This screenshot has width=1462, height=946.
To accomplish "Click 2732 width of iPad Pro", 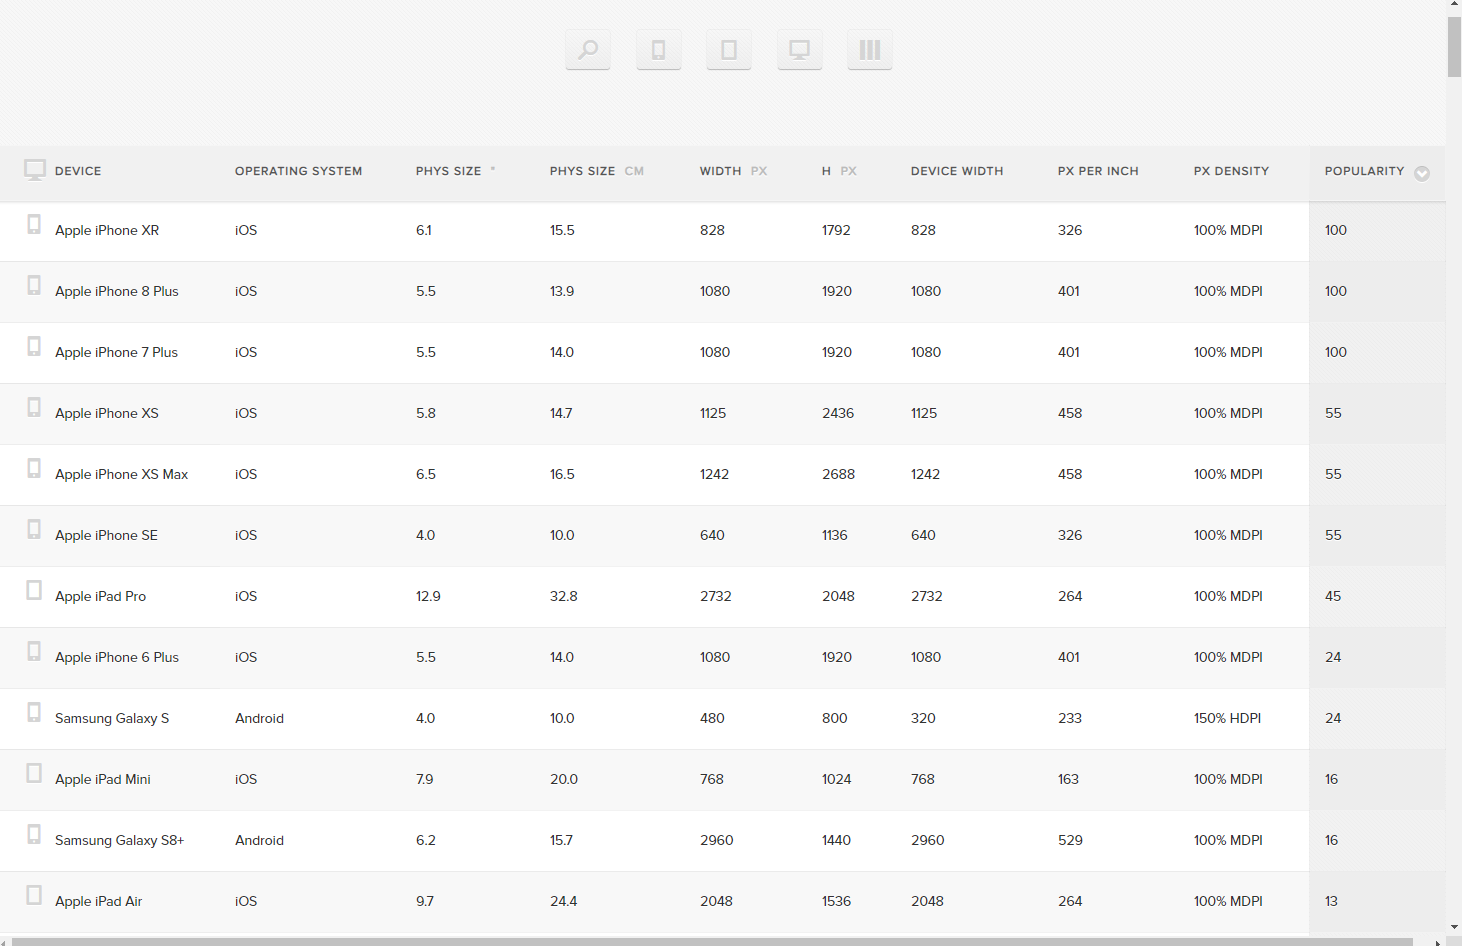I will 716,596.
